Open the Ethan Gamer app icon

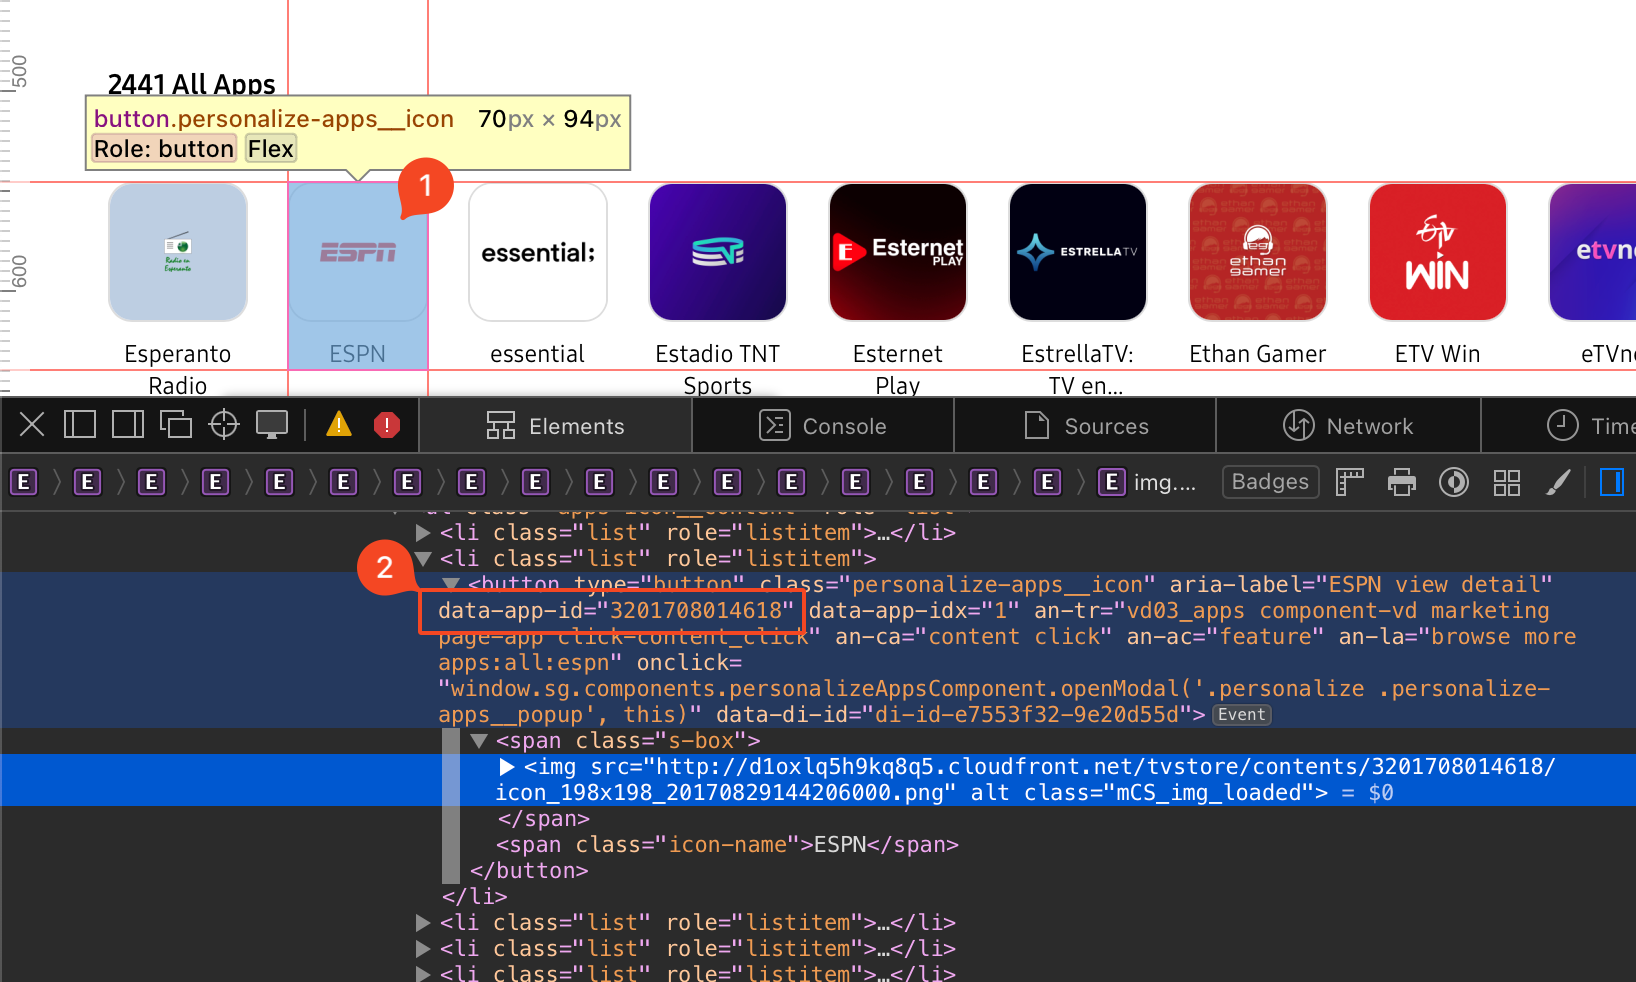(x=1258, y=252)
